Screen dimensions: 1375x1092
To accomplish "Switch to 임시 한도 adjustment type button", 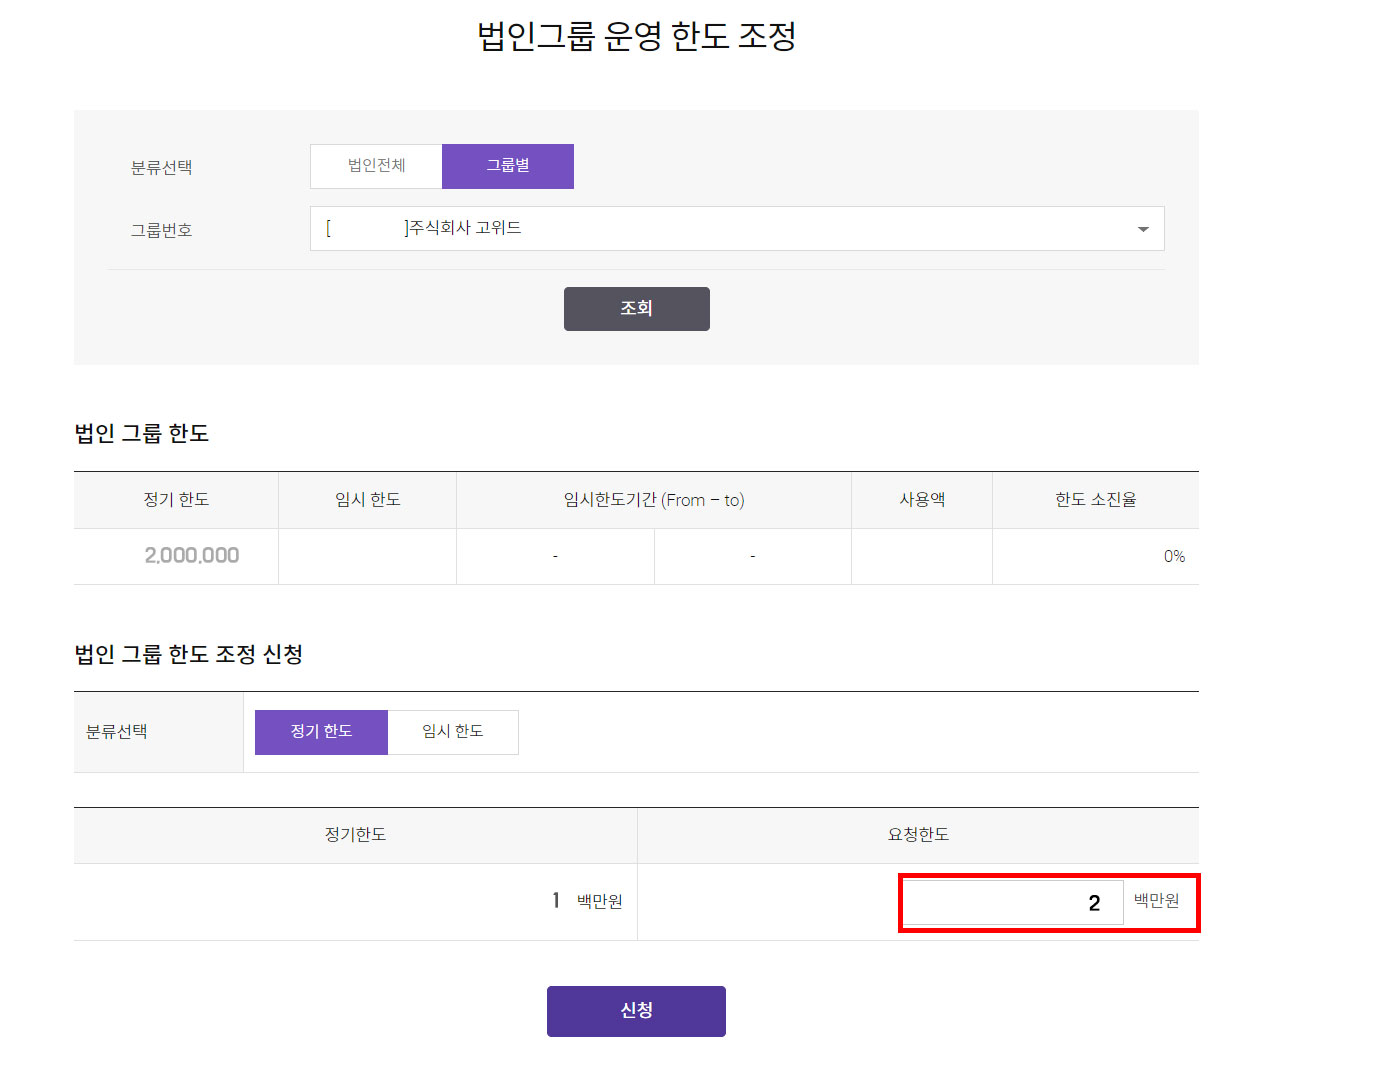I will click(x=453, y=732).
